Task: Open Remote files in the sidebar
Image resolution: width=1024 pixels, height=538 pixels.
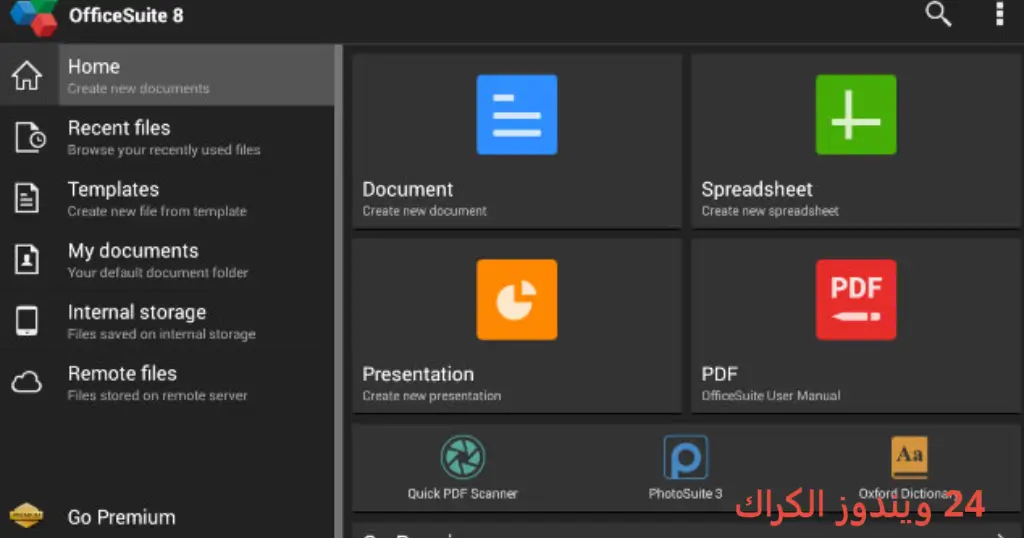Action: pos(167,383)
